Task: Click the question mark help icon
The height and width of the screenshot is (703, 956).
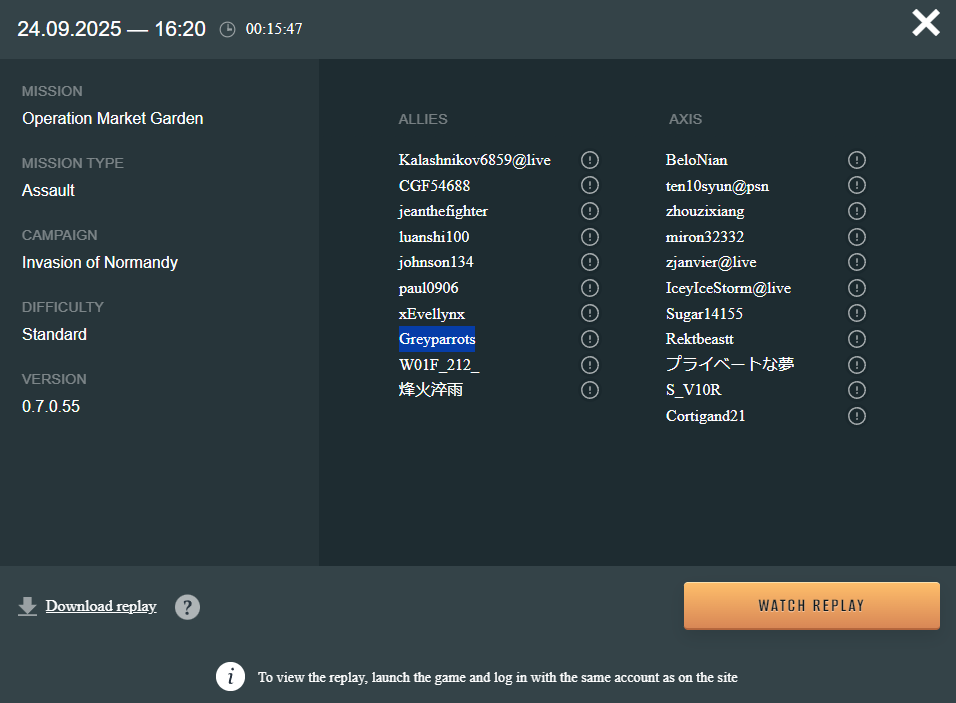Action: (187, 607)
